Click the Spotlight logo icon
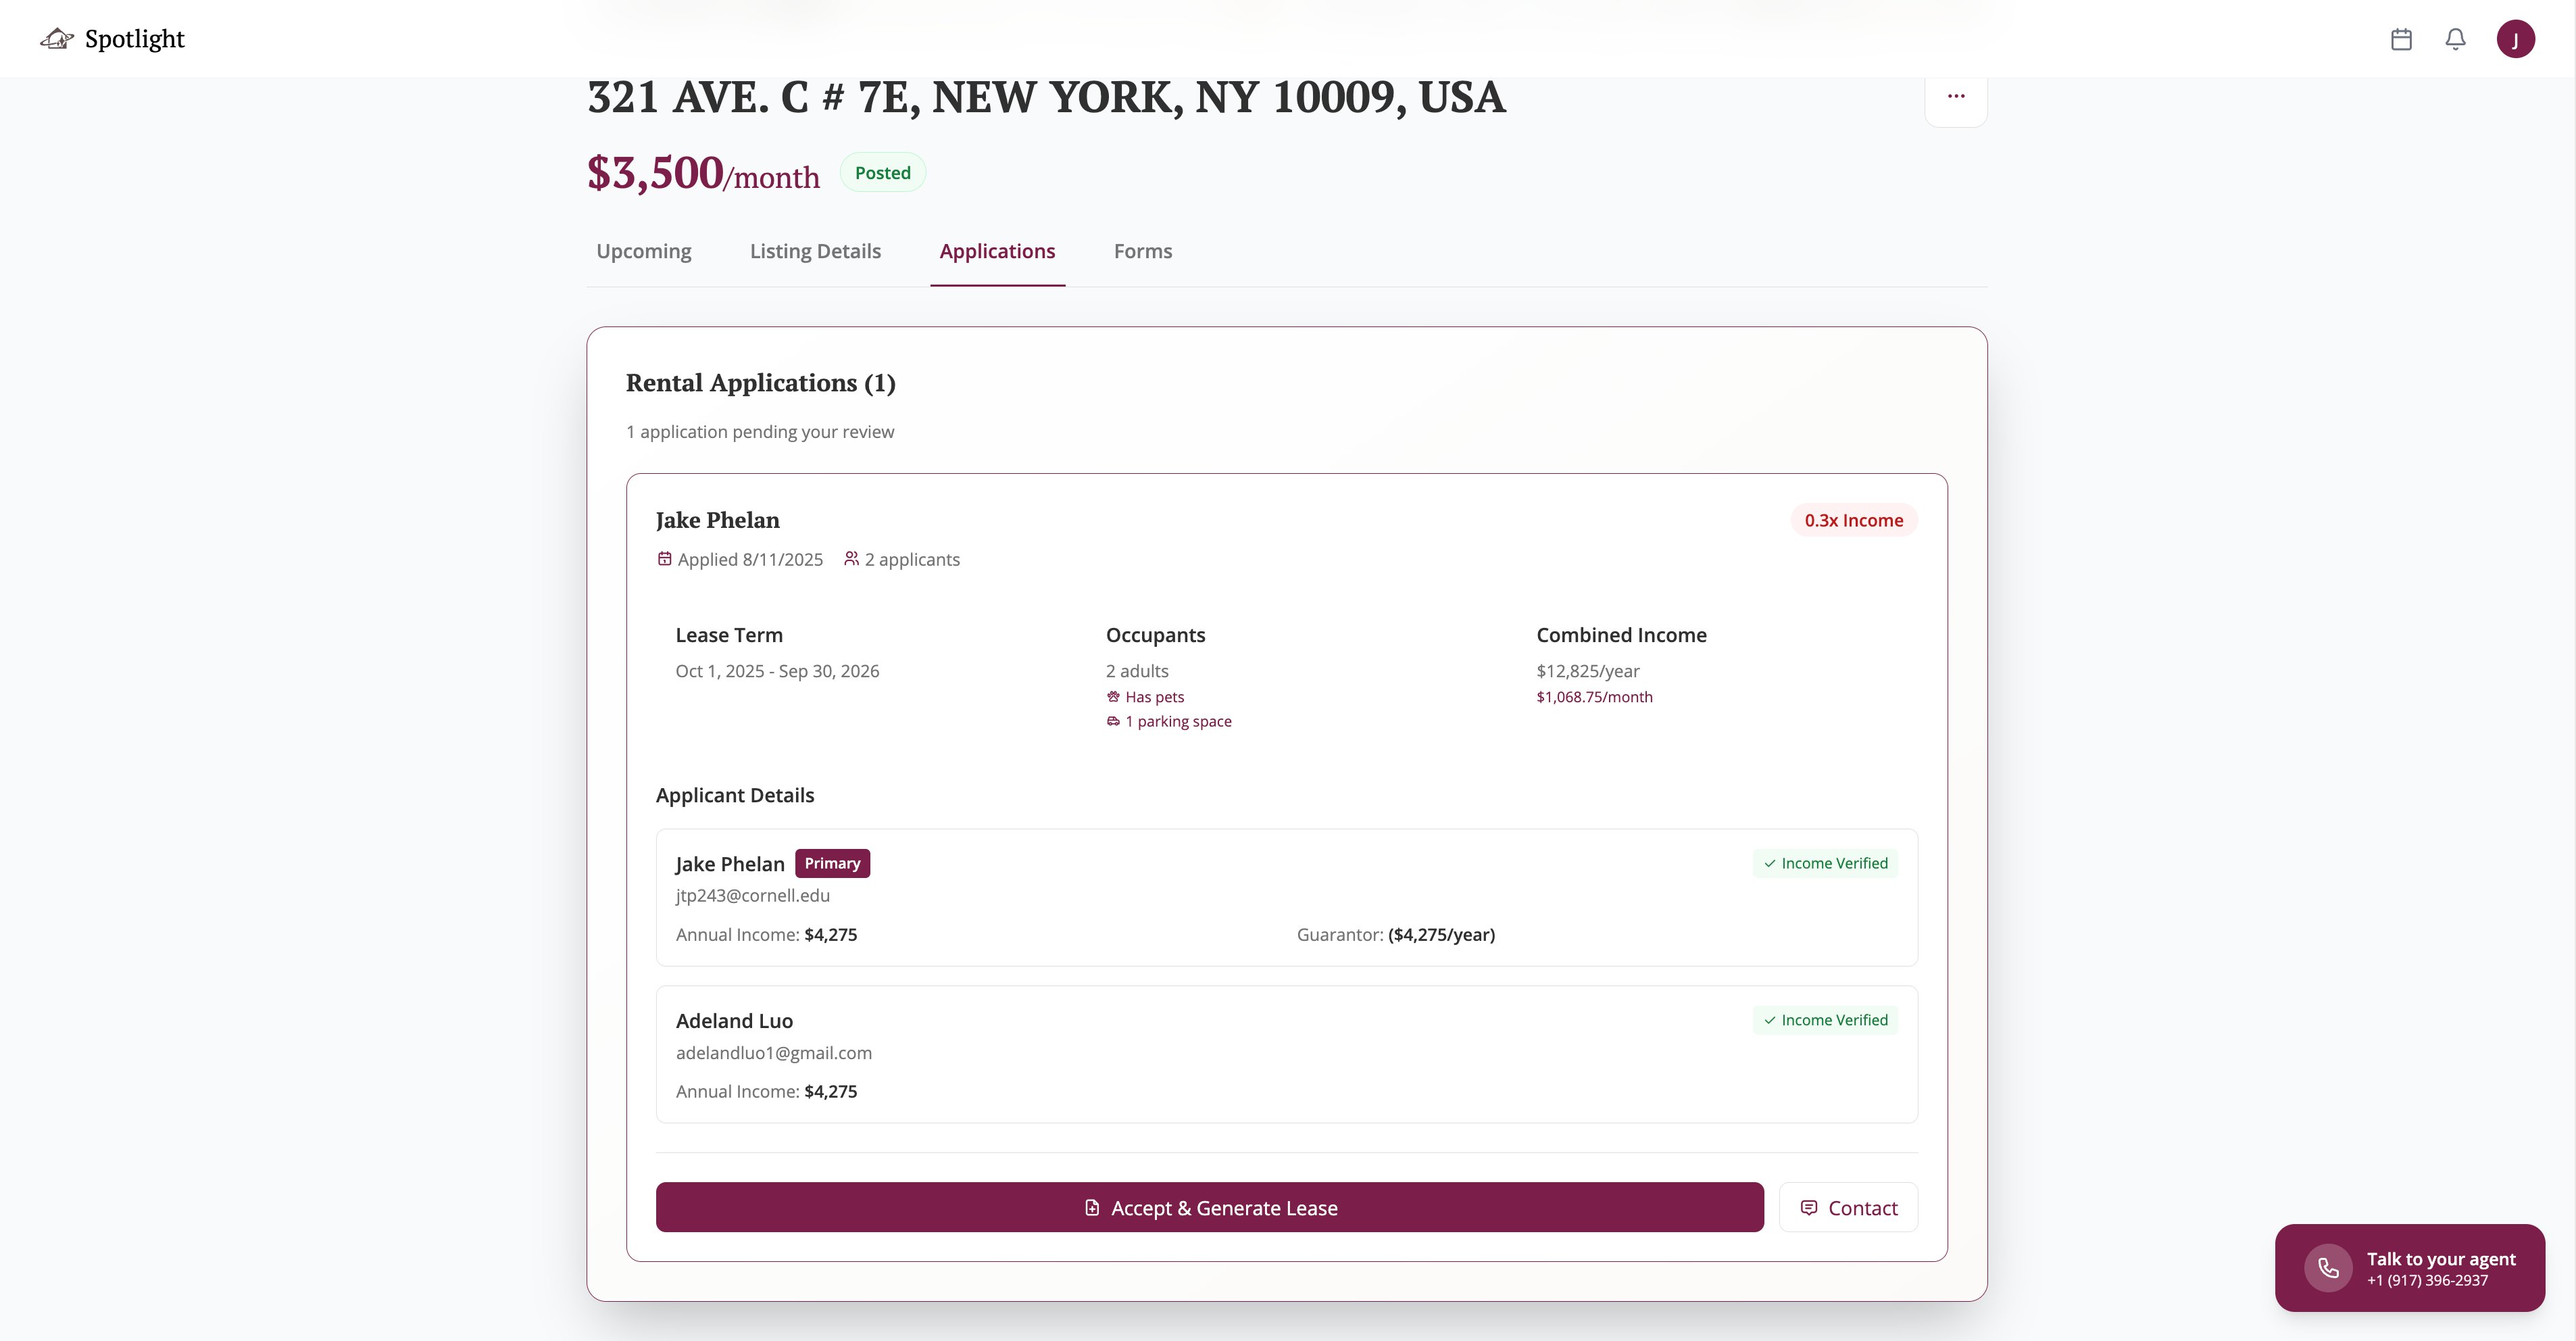The height and width of the screenshot is (1341, 2576). coord(57,39)
